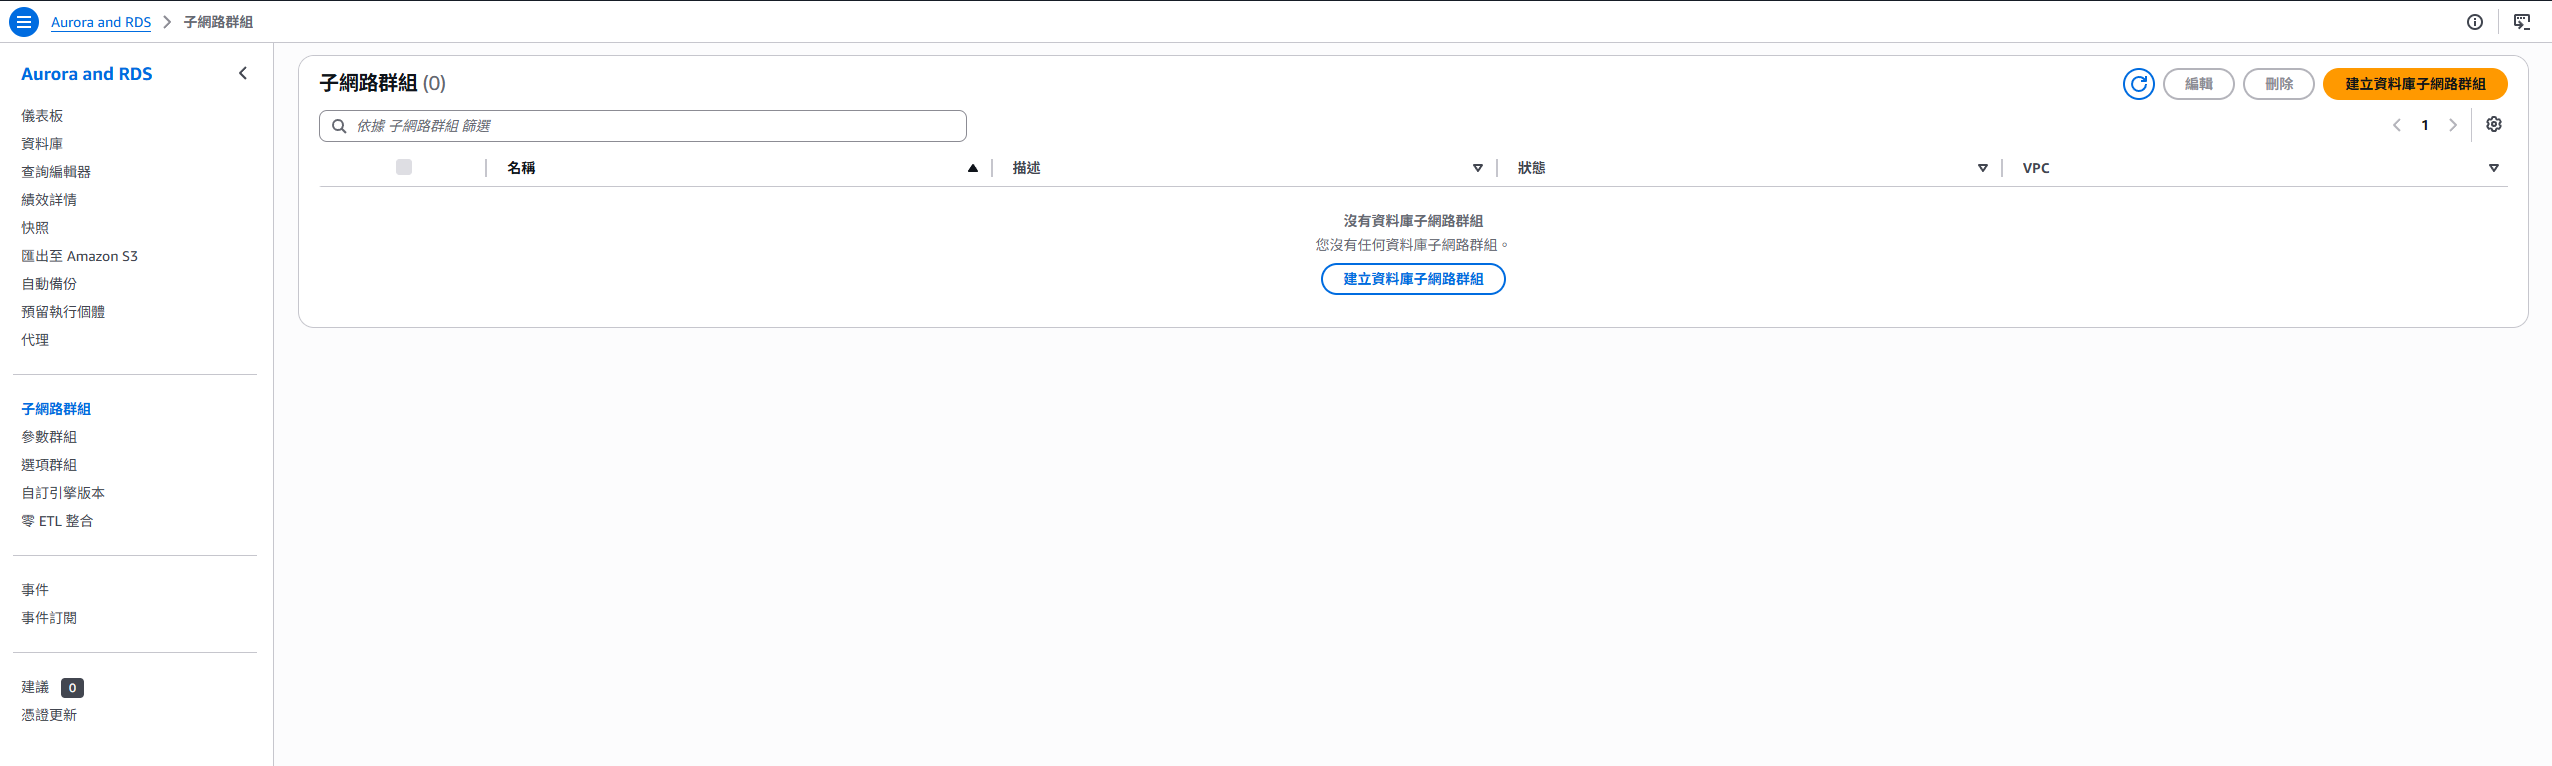Click the VPC column header

tap(2036, 168)
